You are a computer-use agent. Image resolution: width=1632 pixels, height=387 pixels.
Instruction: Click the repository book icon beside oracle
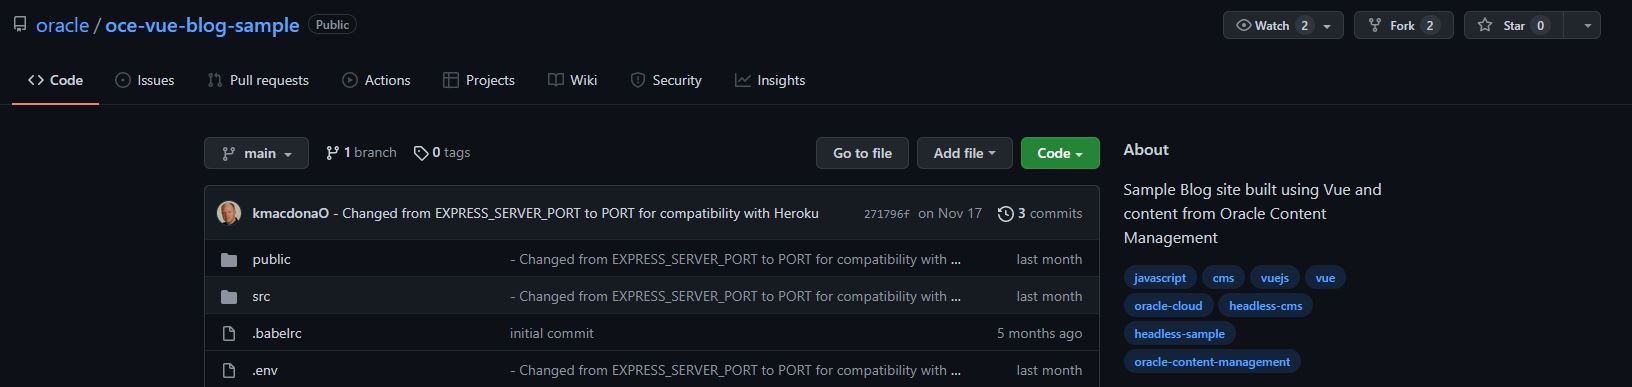(20, 25)
